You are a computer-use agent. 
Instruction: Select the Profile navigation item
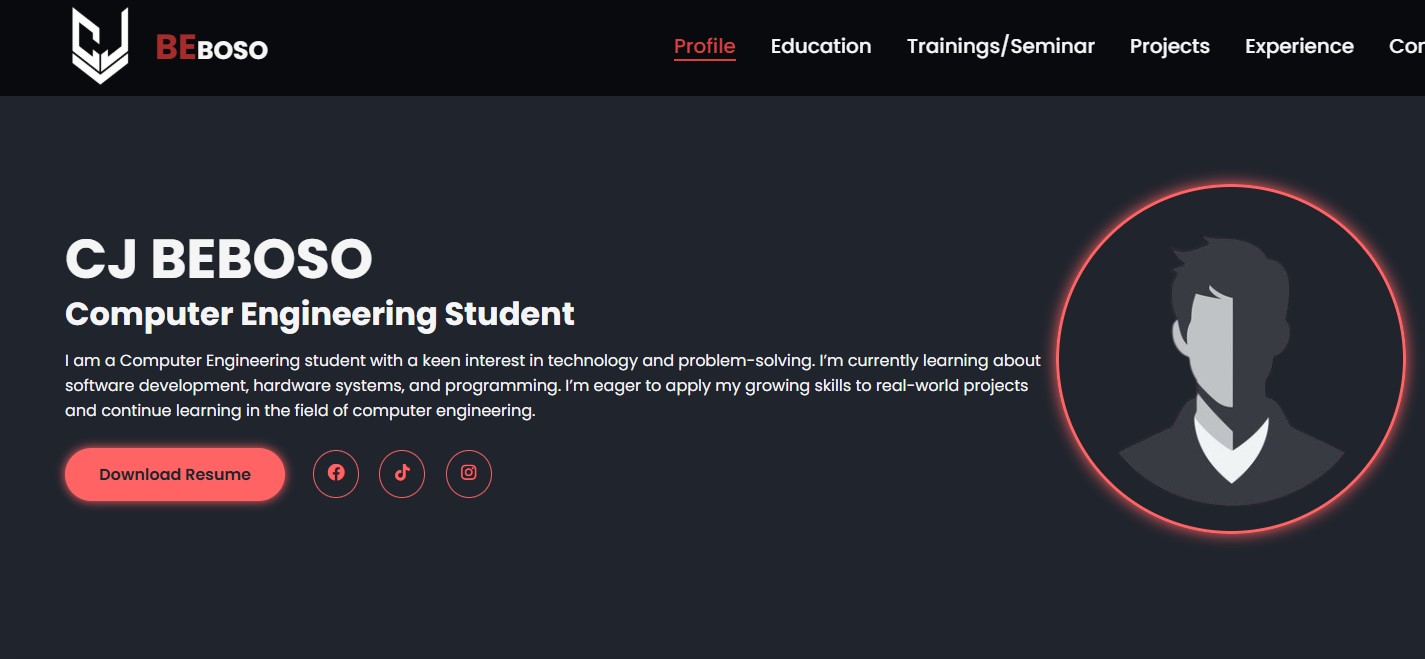point(705,46)
